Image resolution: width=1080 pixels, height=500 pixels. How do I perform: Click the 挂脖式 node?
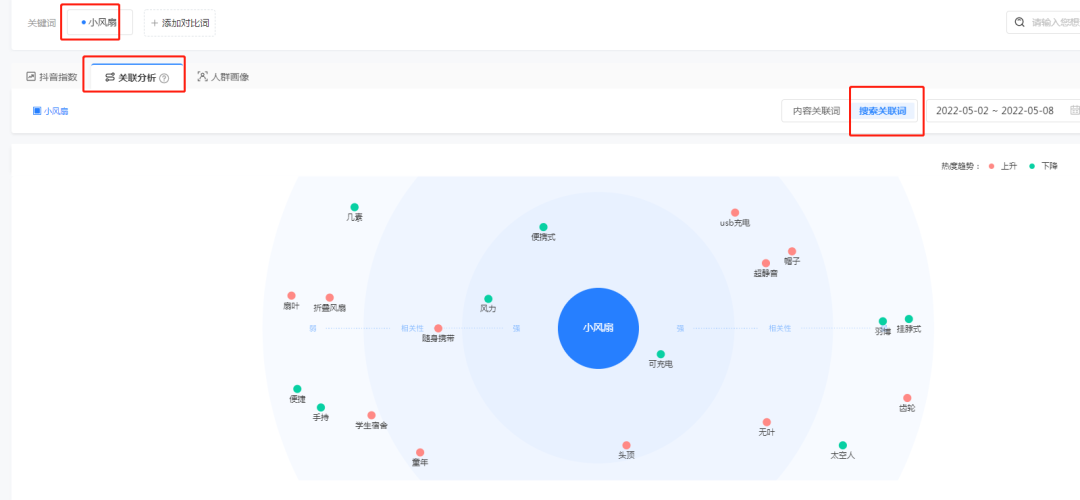[x=908, y=319]
